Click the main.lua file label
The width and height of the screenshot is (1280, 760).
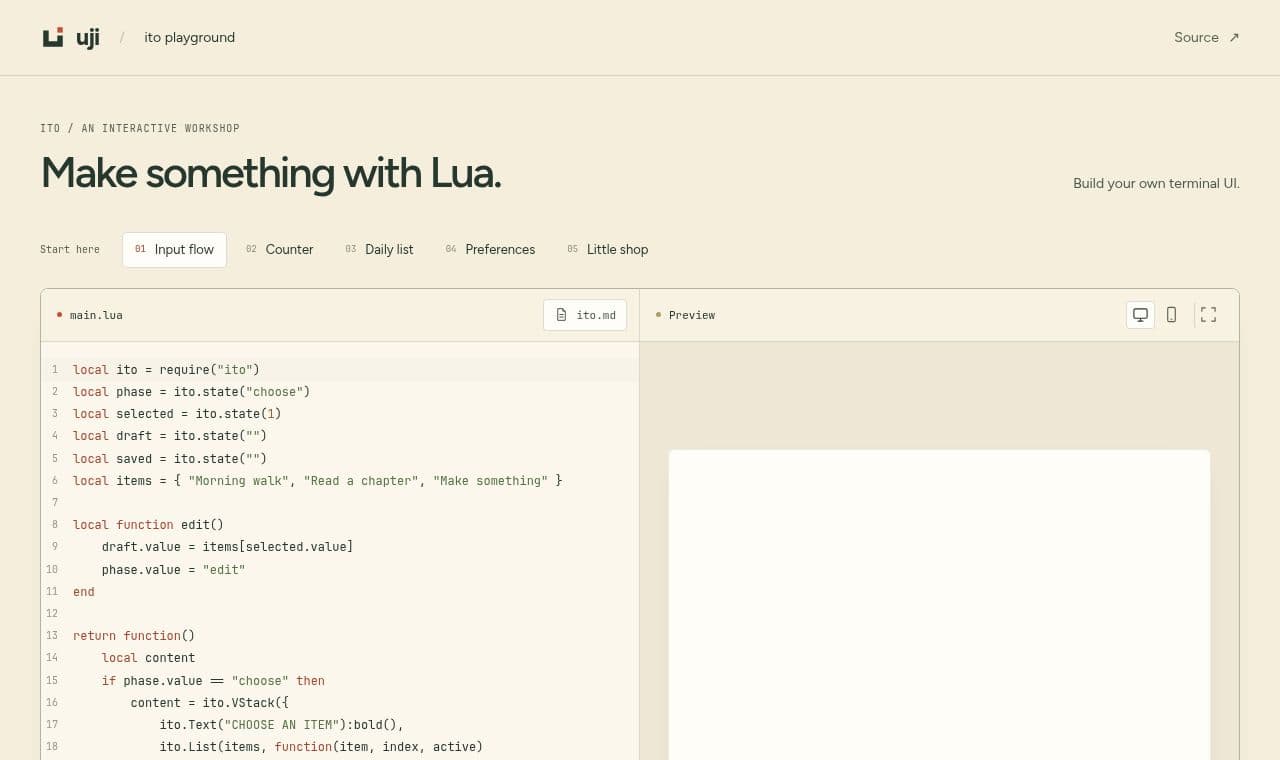tap(96, 315)
